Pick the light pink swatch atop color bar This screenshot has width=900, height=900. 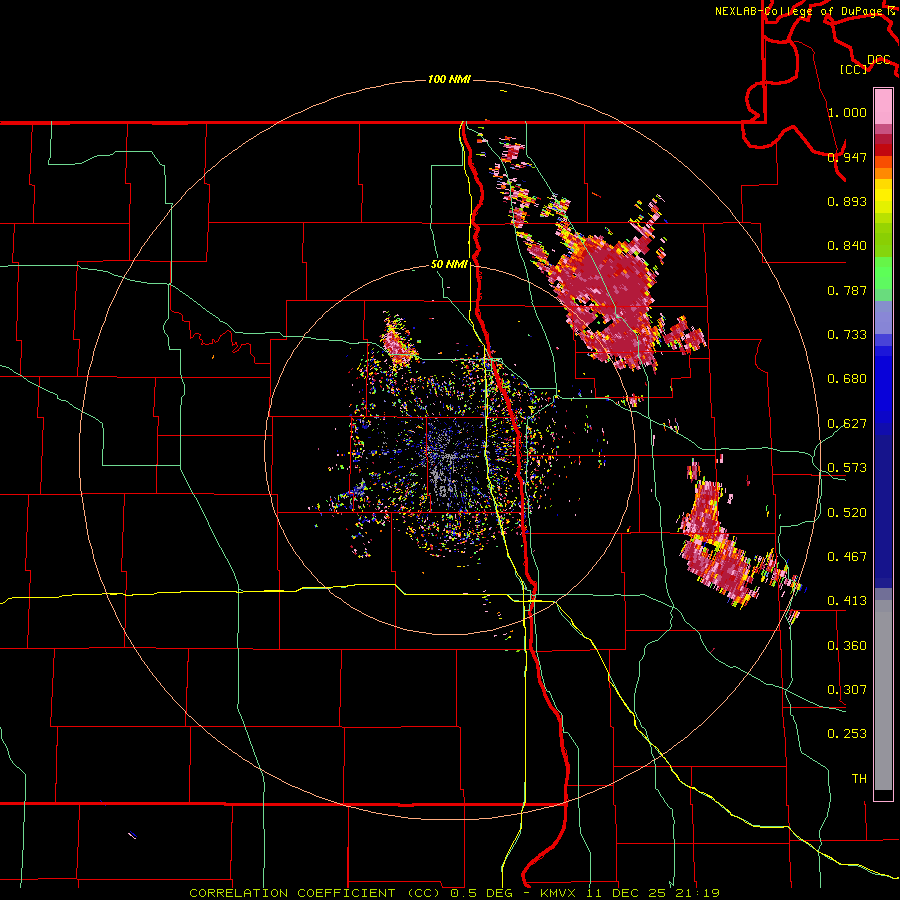(x=883, y=107)
